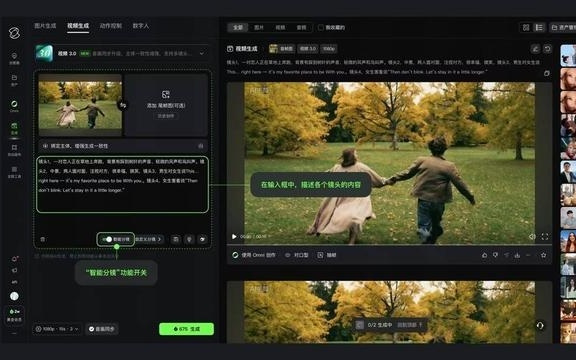
Task: Play the first generated video
Action: click(234, 237)
